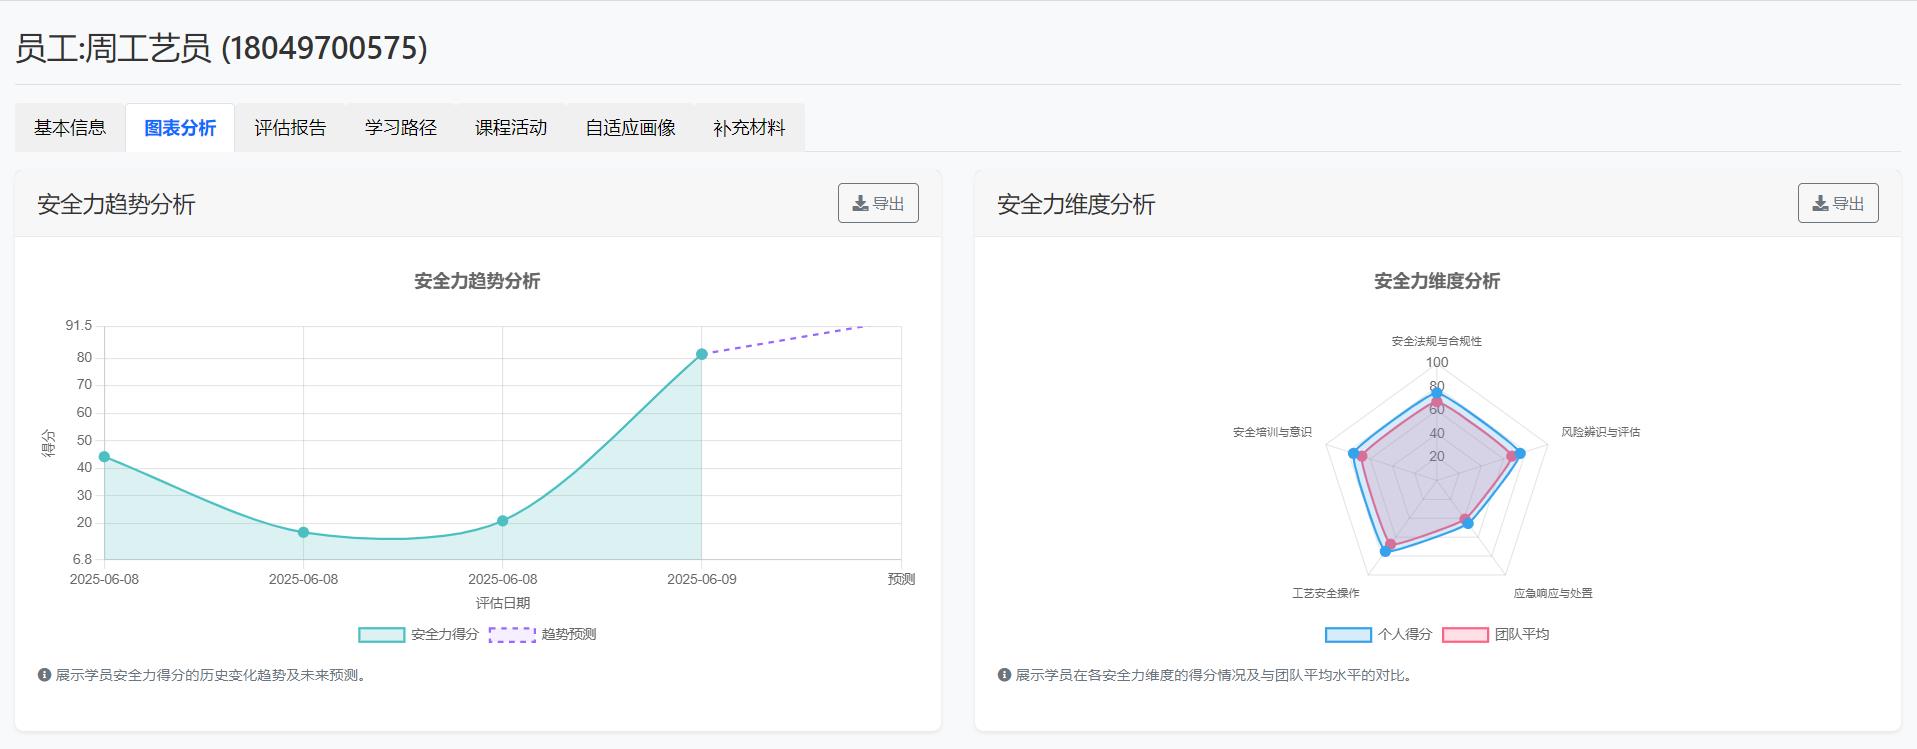Toggle 团队平均 legend swatch

coord(1465,635)
